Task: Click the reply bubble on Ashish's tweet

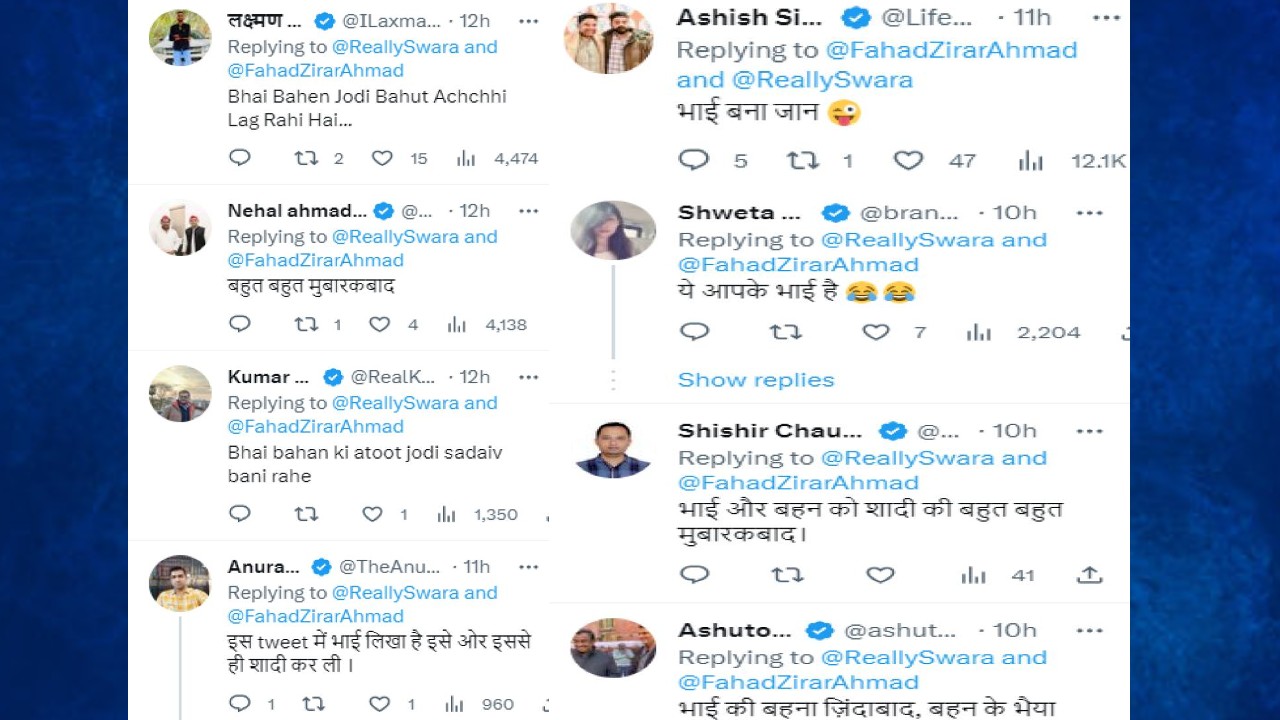Action: click(693, 159)
